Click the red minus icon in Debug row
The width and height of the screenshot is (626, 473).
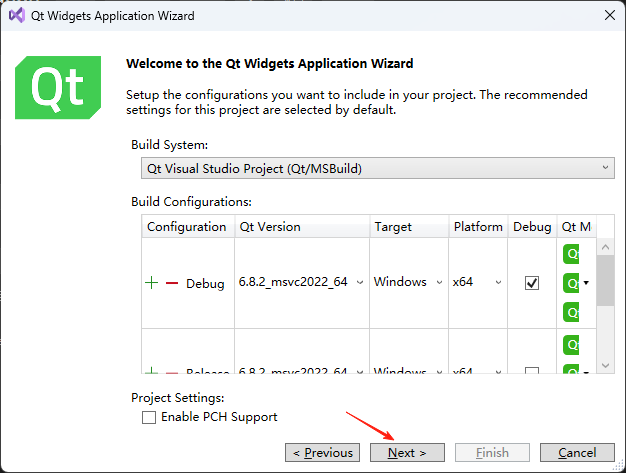tap(172, 283)
